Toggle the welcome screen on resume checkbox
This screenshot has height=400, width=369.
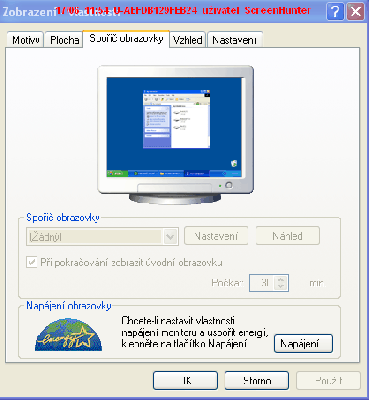click(32, 262)
